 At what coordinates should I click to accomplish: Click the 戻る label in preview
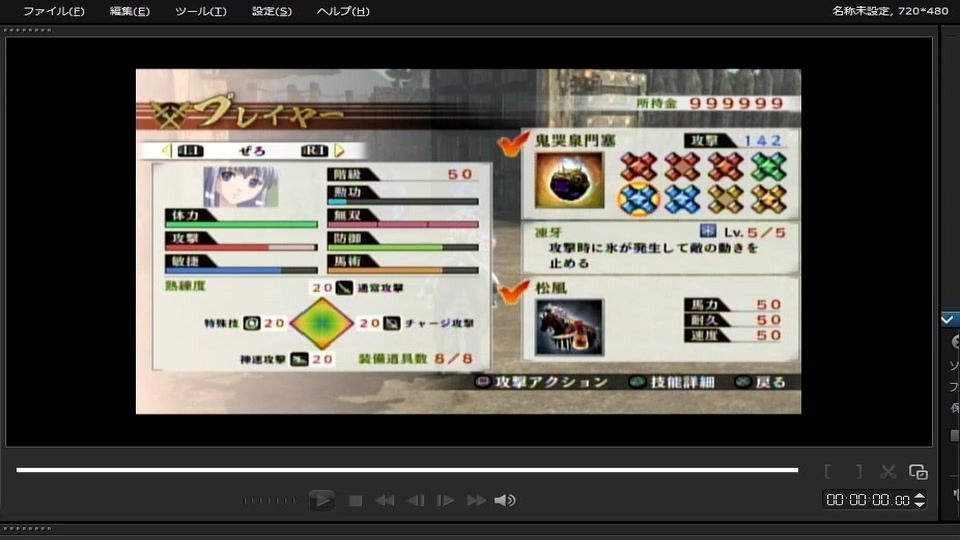click(x=770, y=382)
